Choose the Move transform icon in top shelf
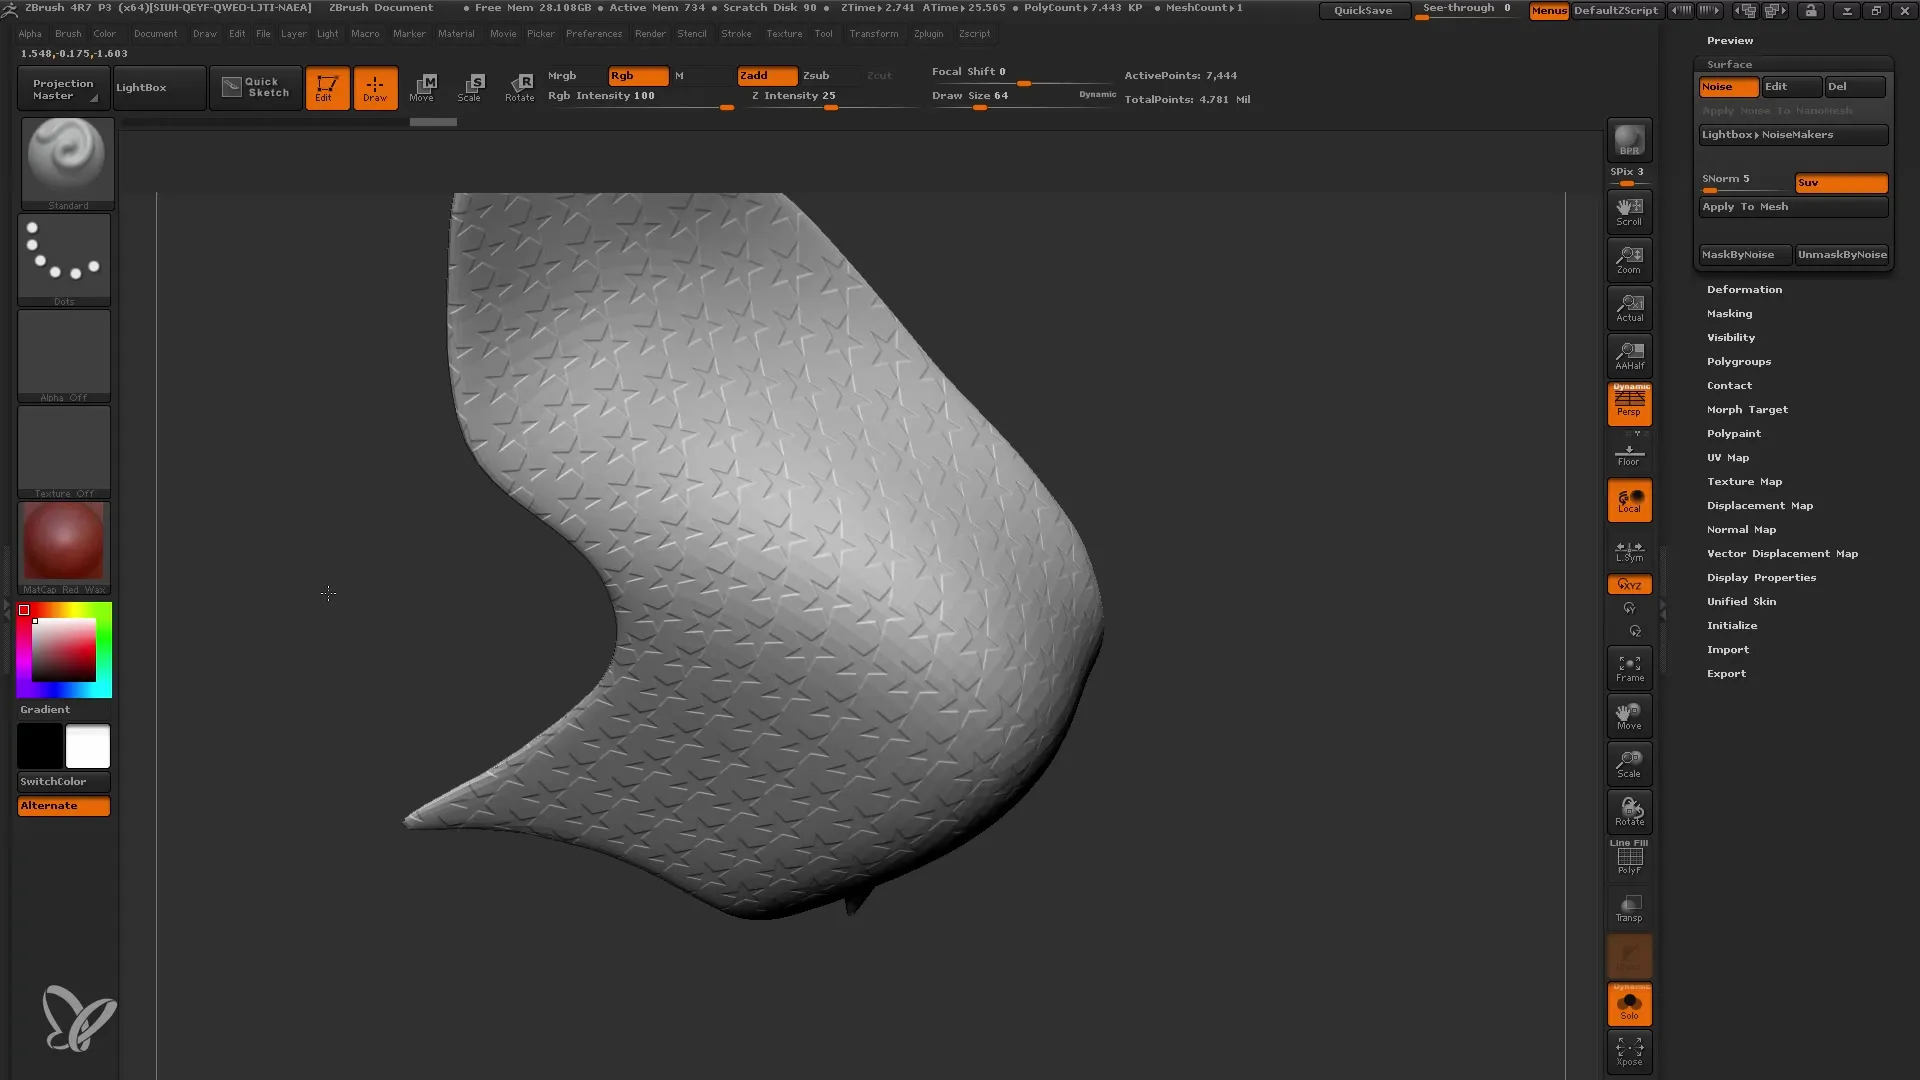The width and height of the screenshot is (1920, 1080). [x=423, y=88]
